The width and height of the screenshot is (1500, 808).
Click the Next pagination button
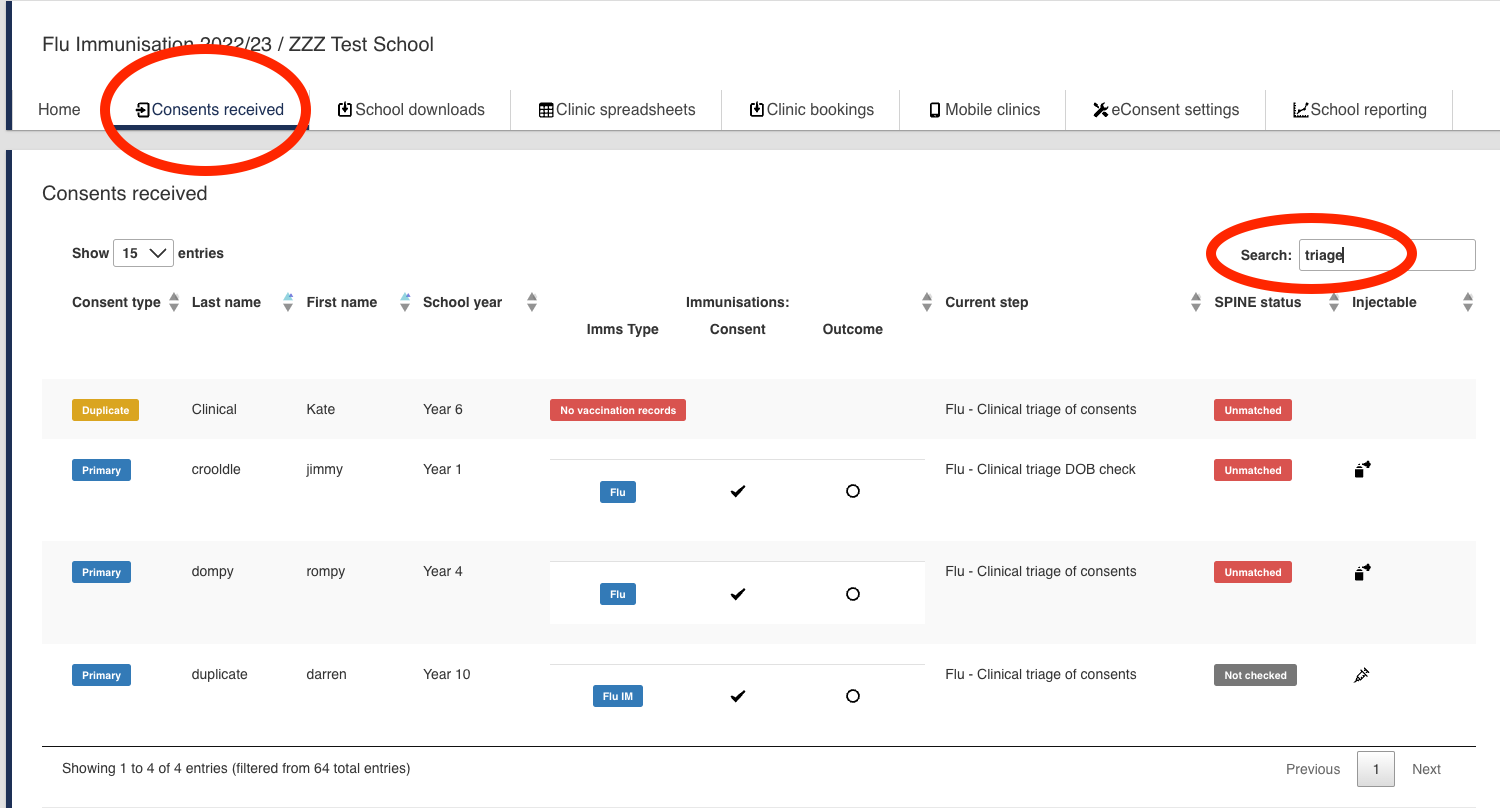click(x=1426, y=769)
